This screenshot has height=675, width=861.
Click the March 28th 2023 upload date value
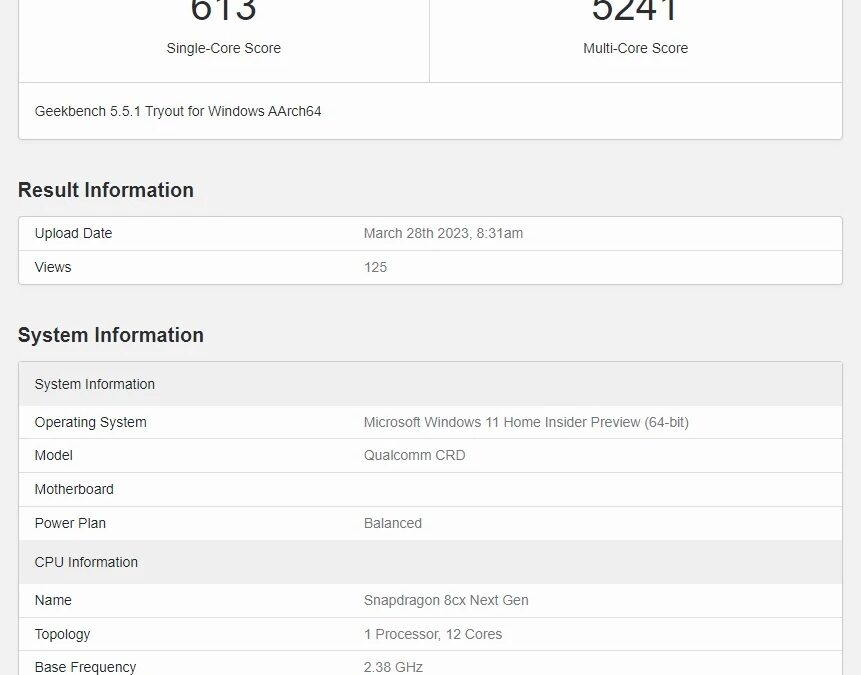(x=443, y=233)
